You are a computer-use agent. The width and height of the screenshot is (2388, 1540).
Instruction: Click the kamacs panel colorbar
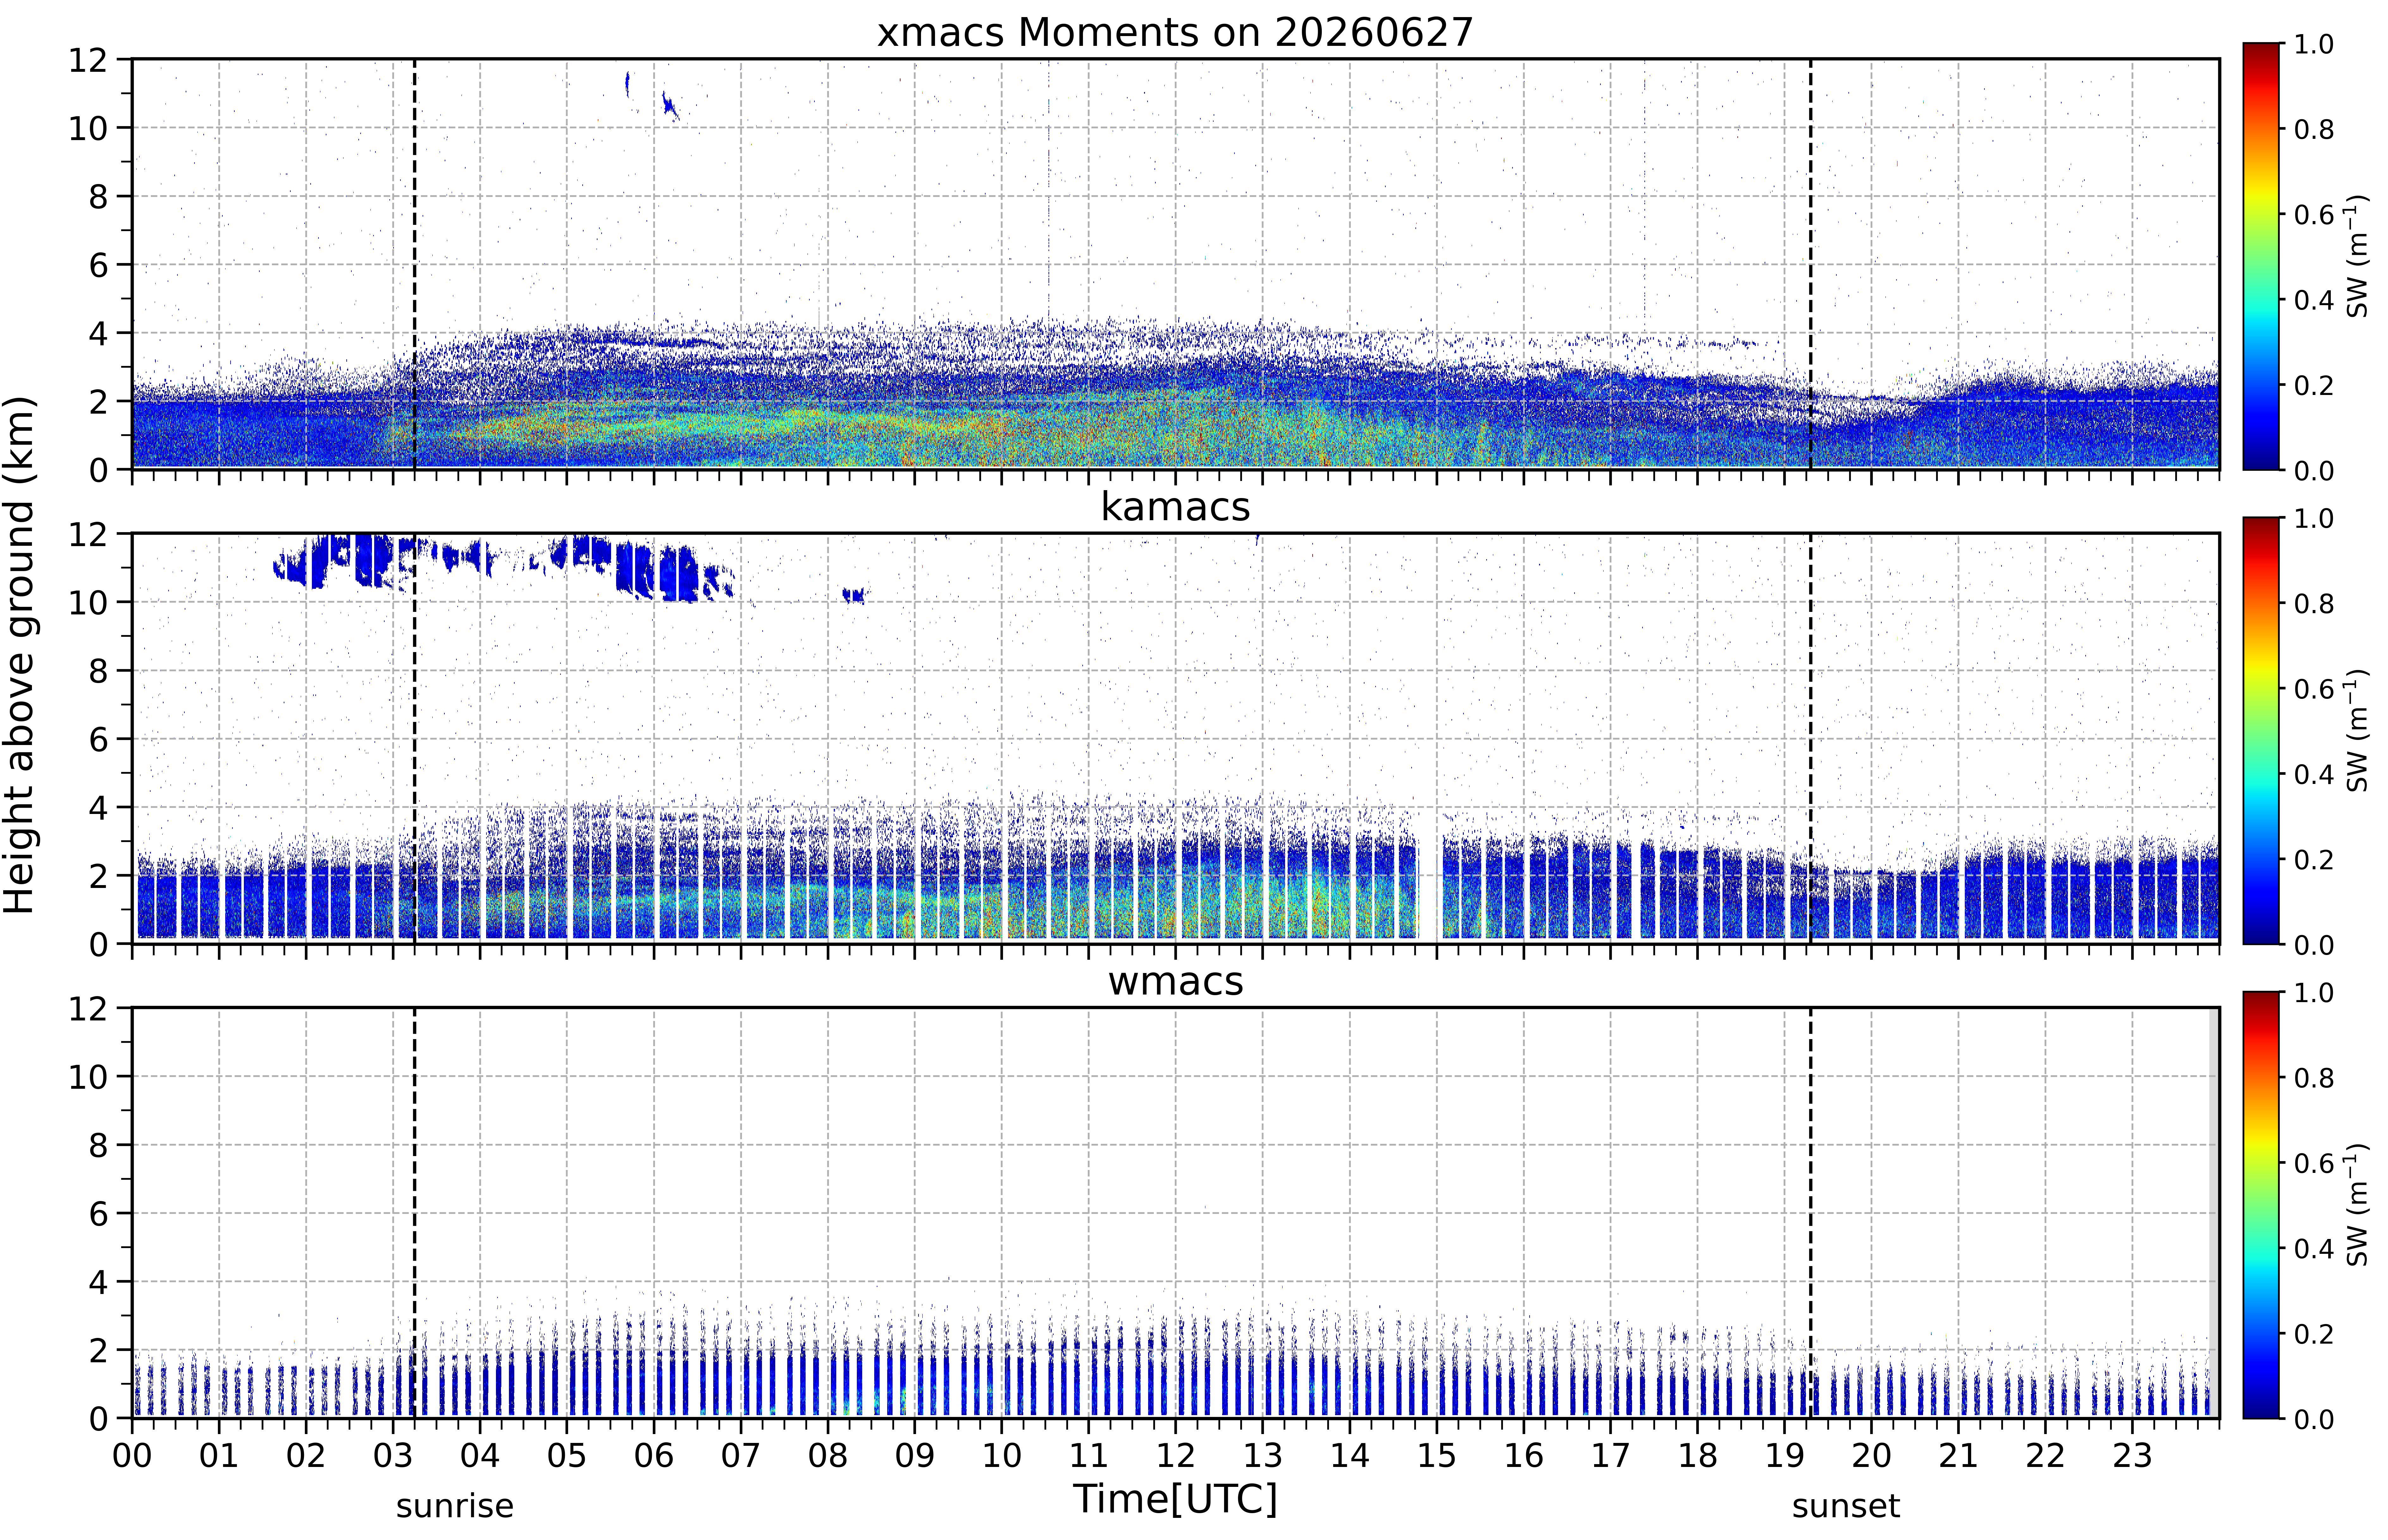pyautogui.click(x=2261, y=731)
